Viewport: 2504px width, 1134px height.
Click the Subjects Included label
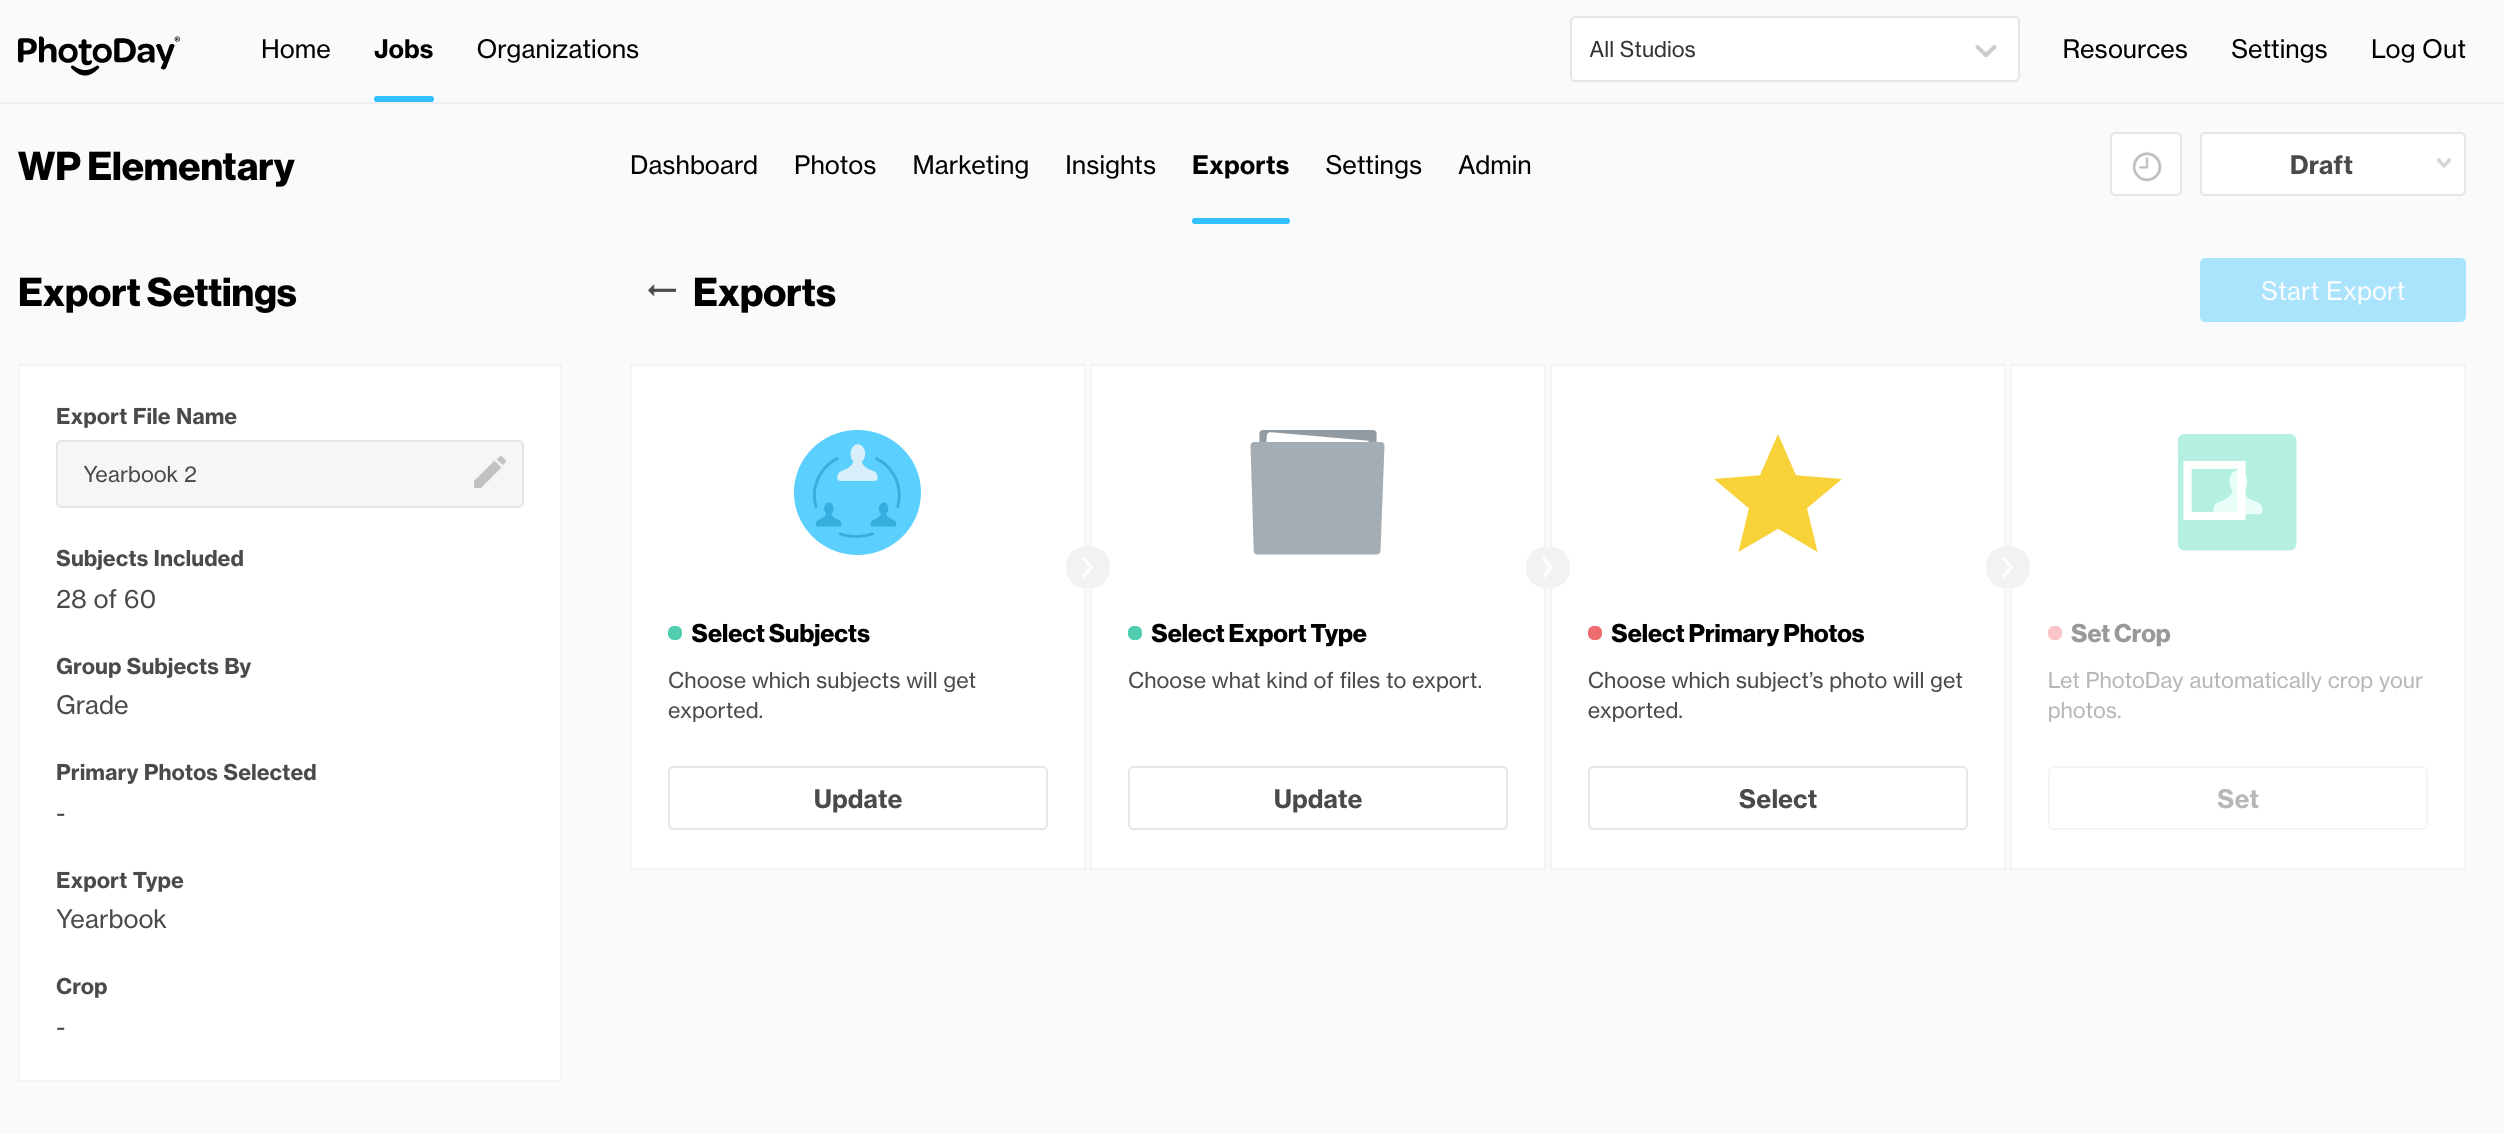click(x=150, y=558)
